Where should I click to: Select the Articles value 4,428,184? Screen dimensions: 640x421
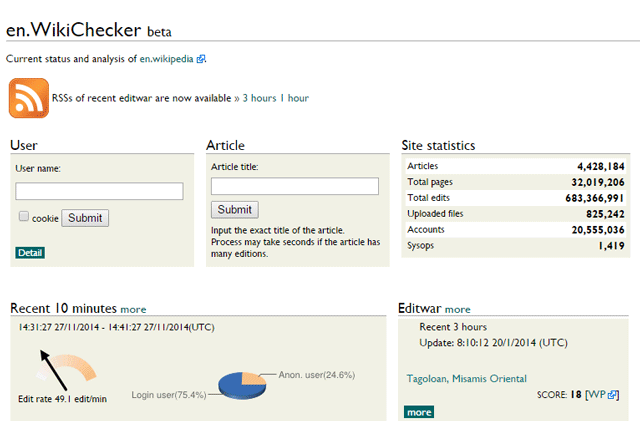600,167
